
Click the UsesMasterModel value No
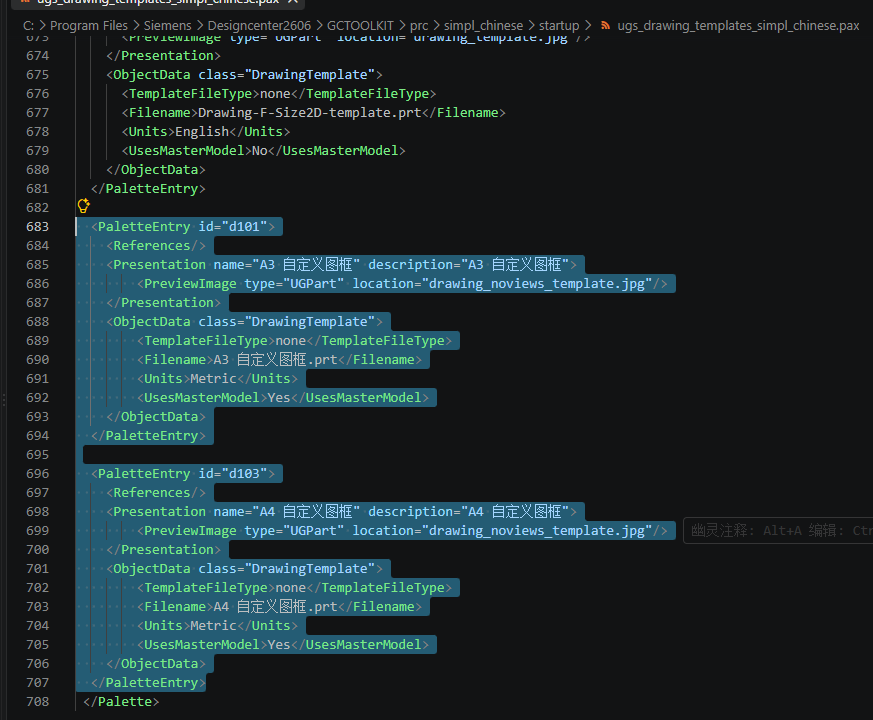pos(260,150)
